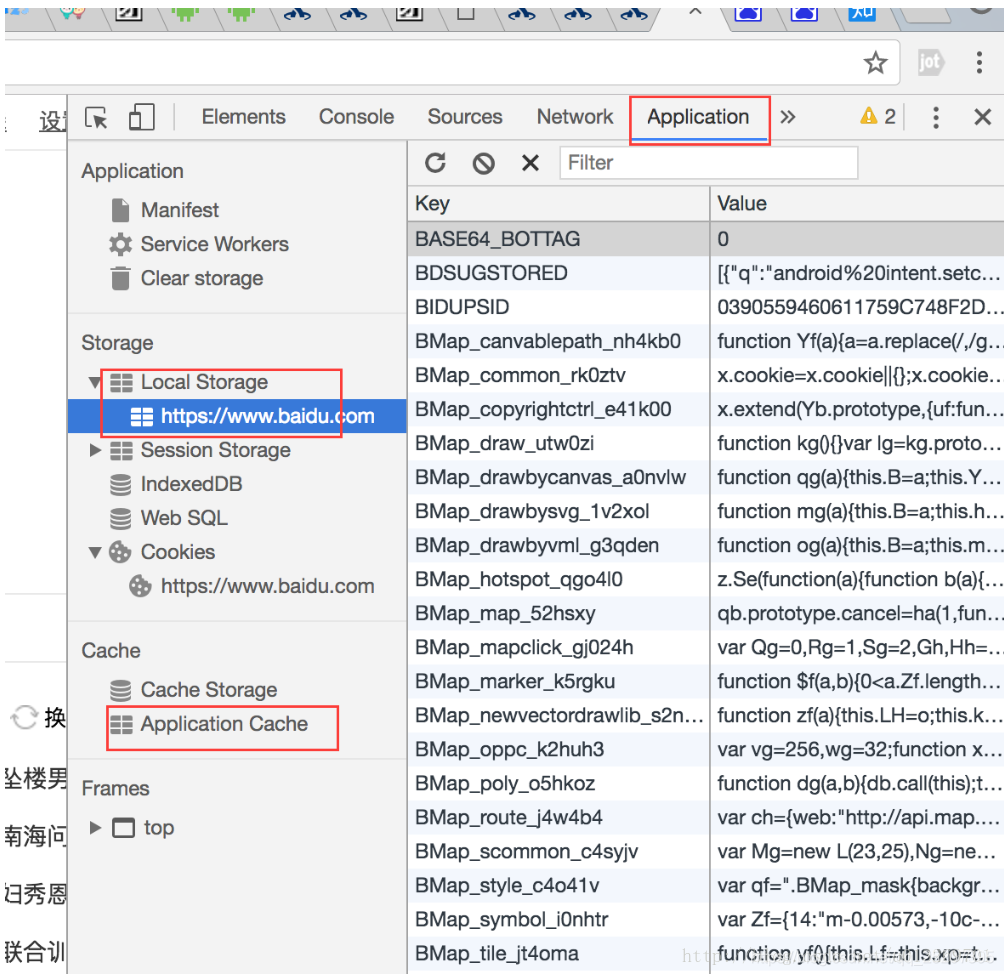
Task: Switch to the Console tab
Action: [356, 117]
